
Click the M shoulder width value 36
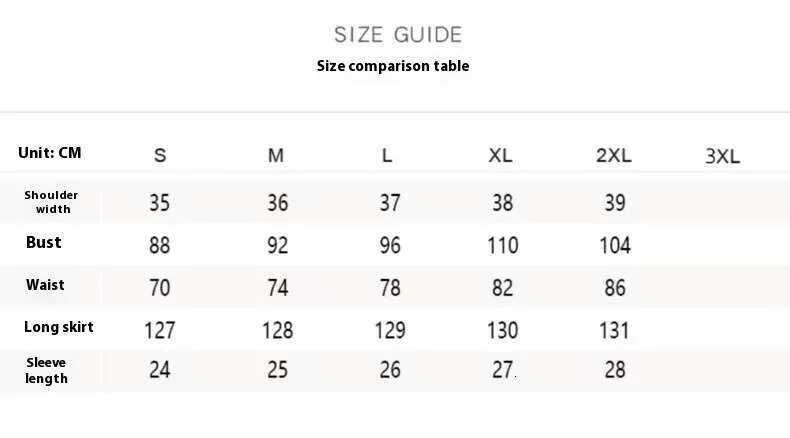(278, 203)
